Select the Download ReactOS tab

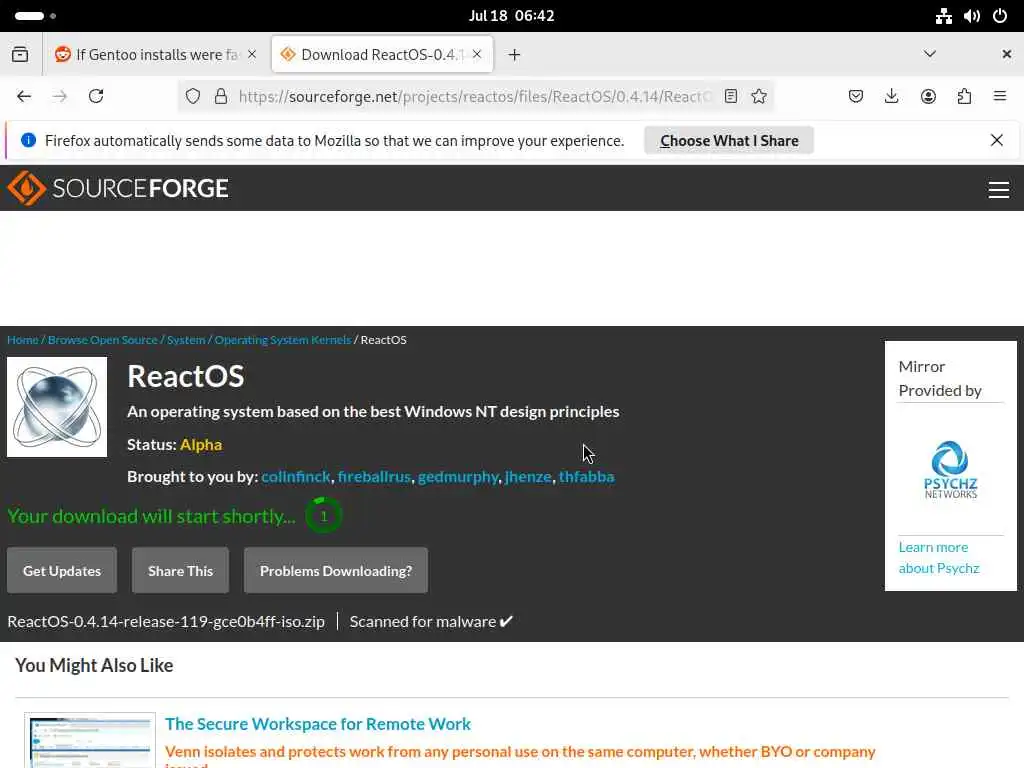point(382,54)
